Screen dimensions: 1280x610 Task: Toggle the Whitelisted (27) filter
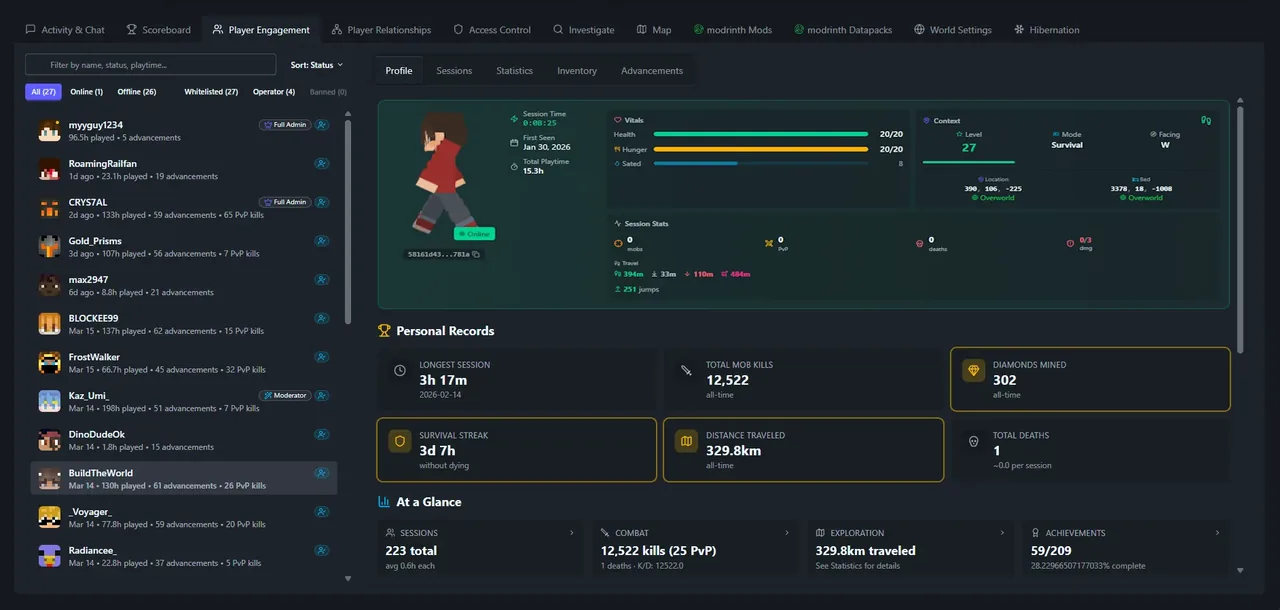click(x=211, y=91)
